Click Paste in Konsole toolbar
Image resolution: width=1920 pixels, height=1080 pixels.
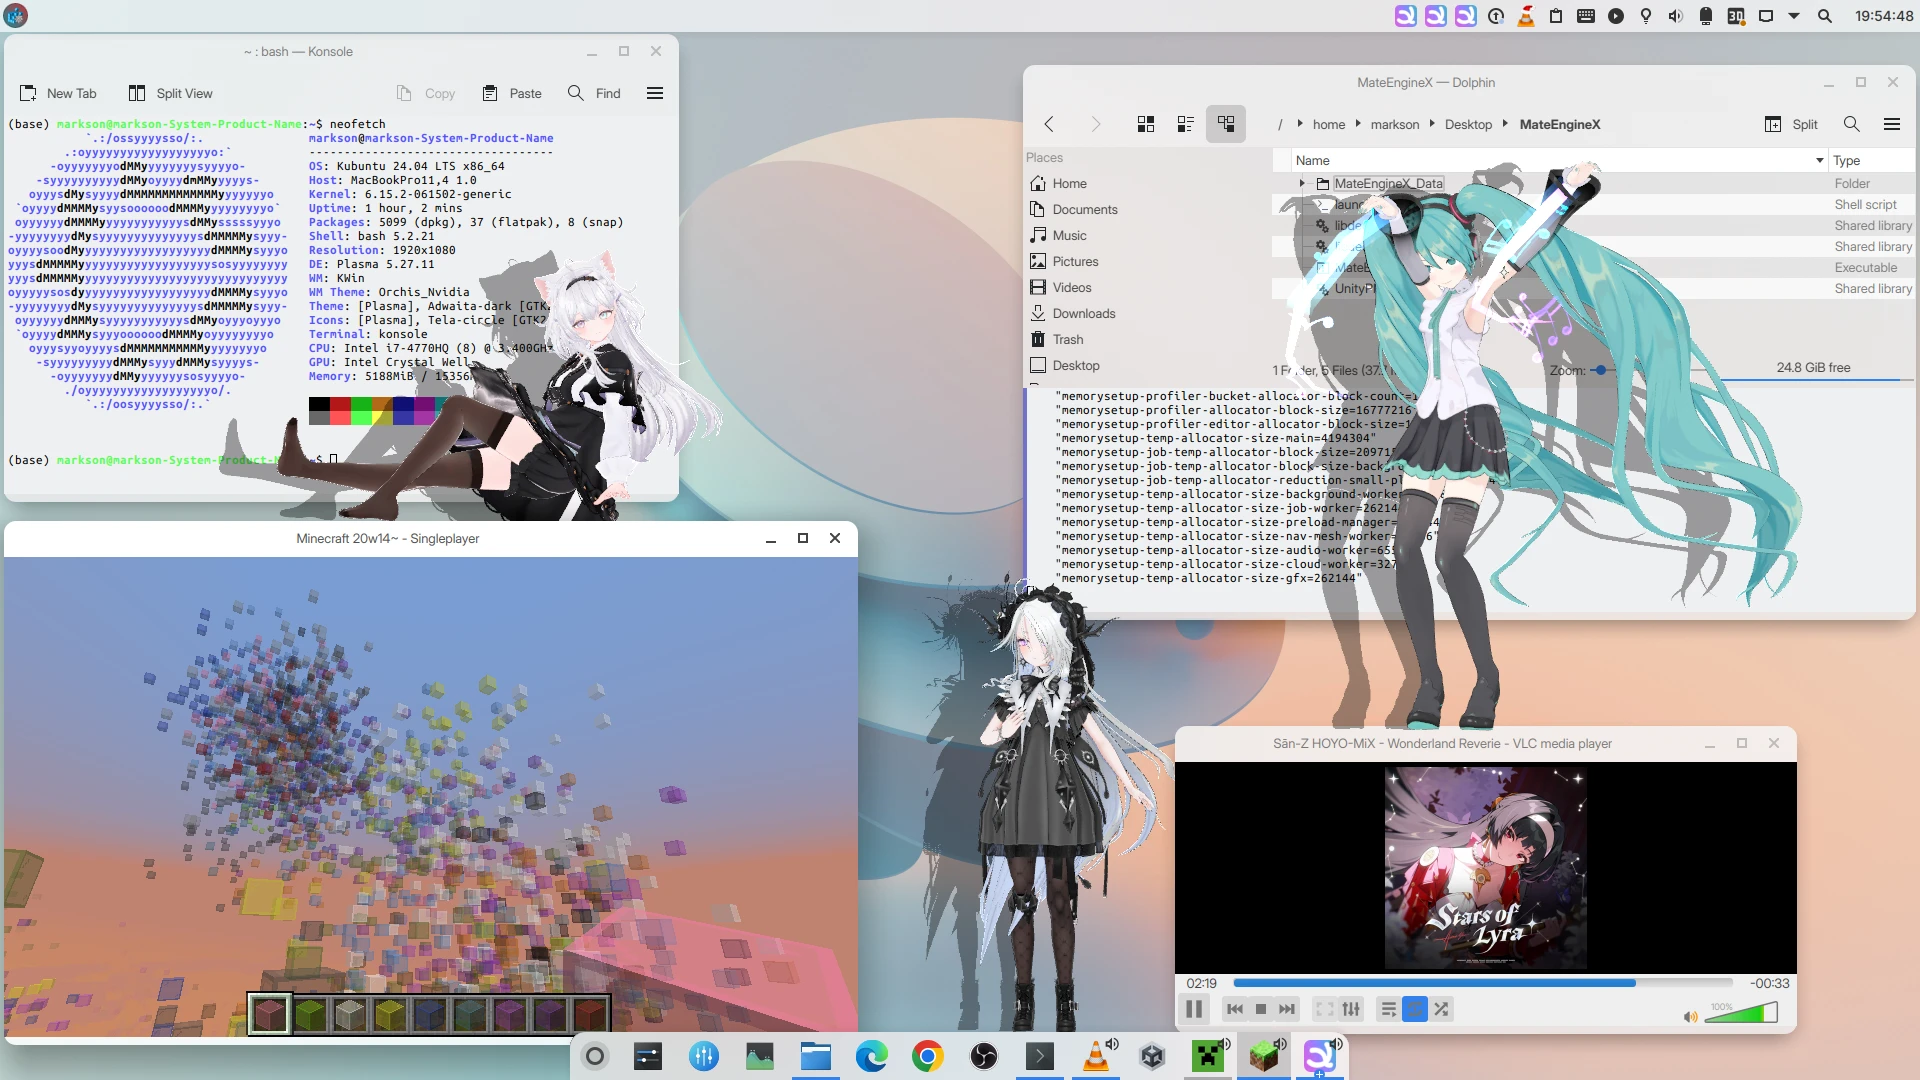[512, 93]
